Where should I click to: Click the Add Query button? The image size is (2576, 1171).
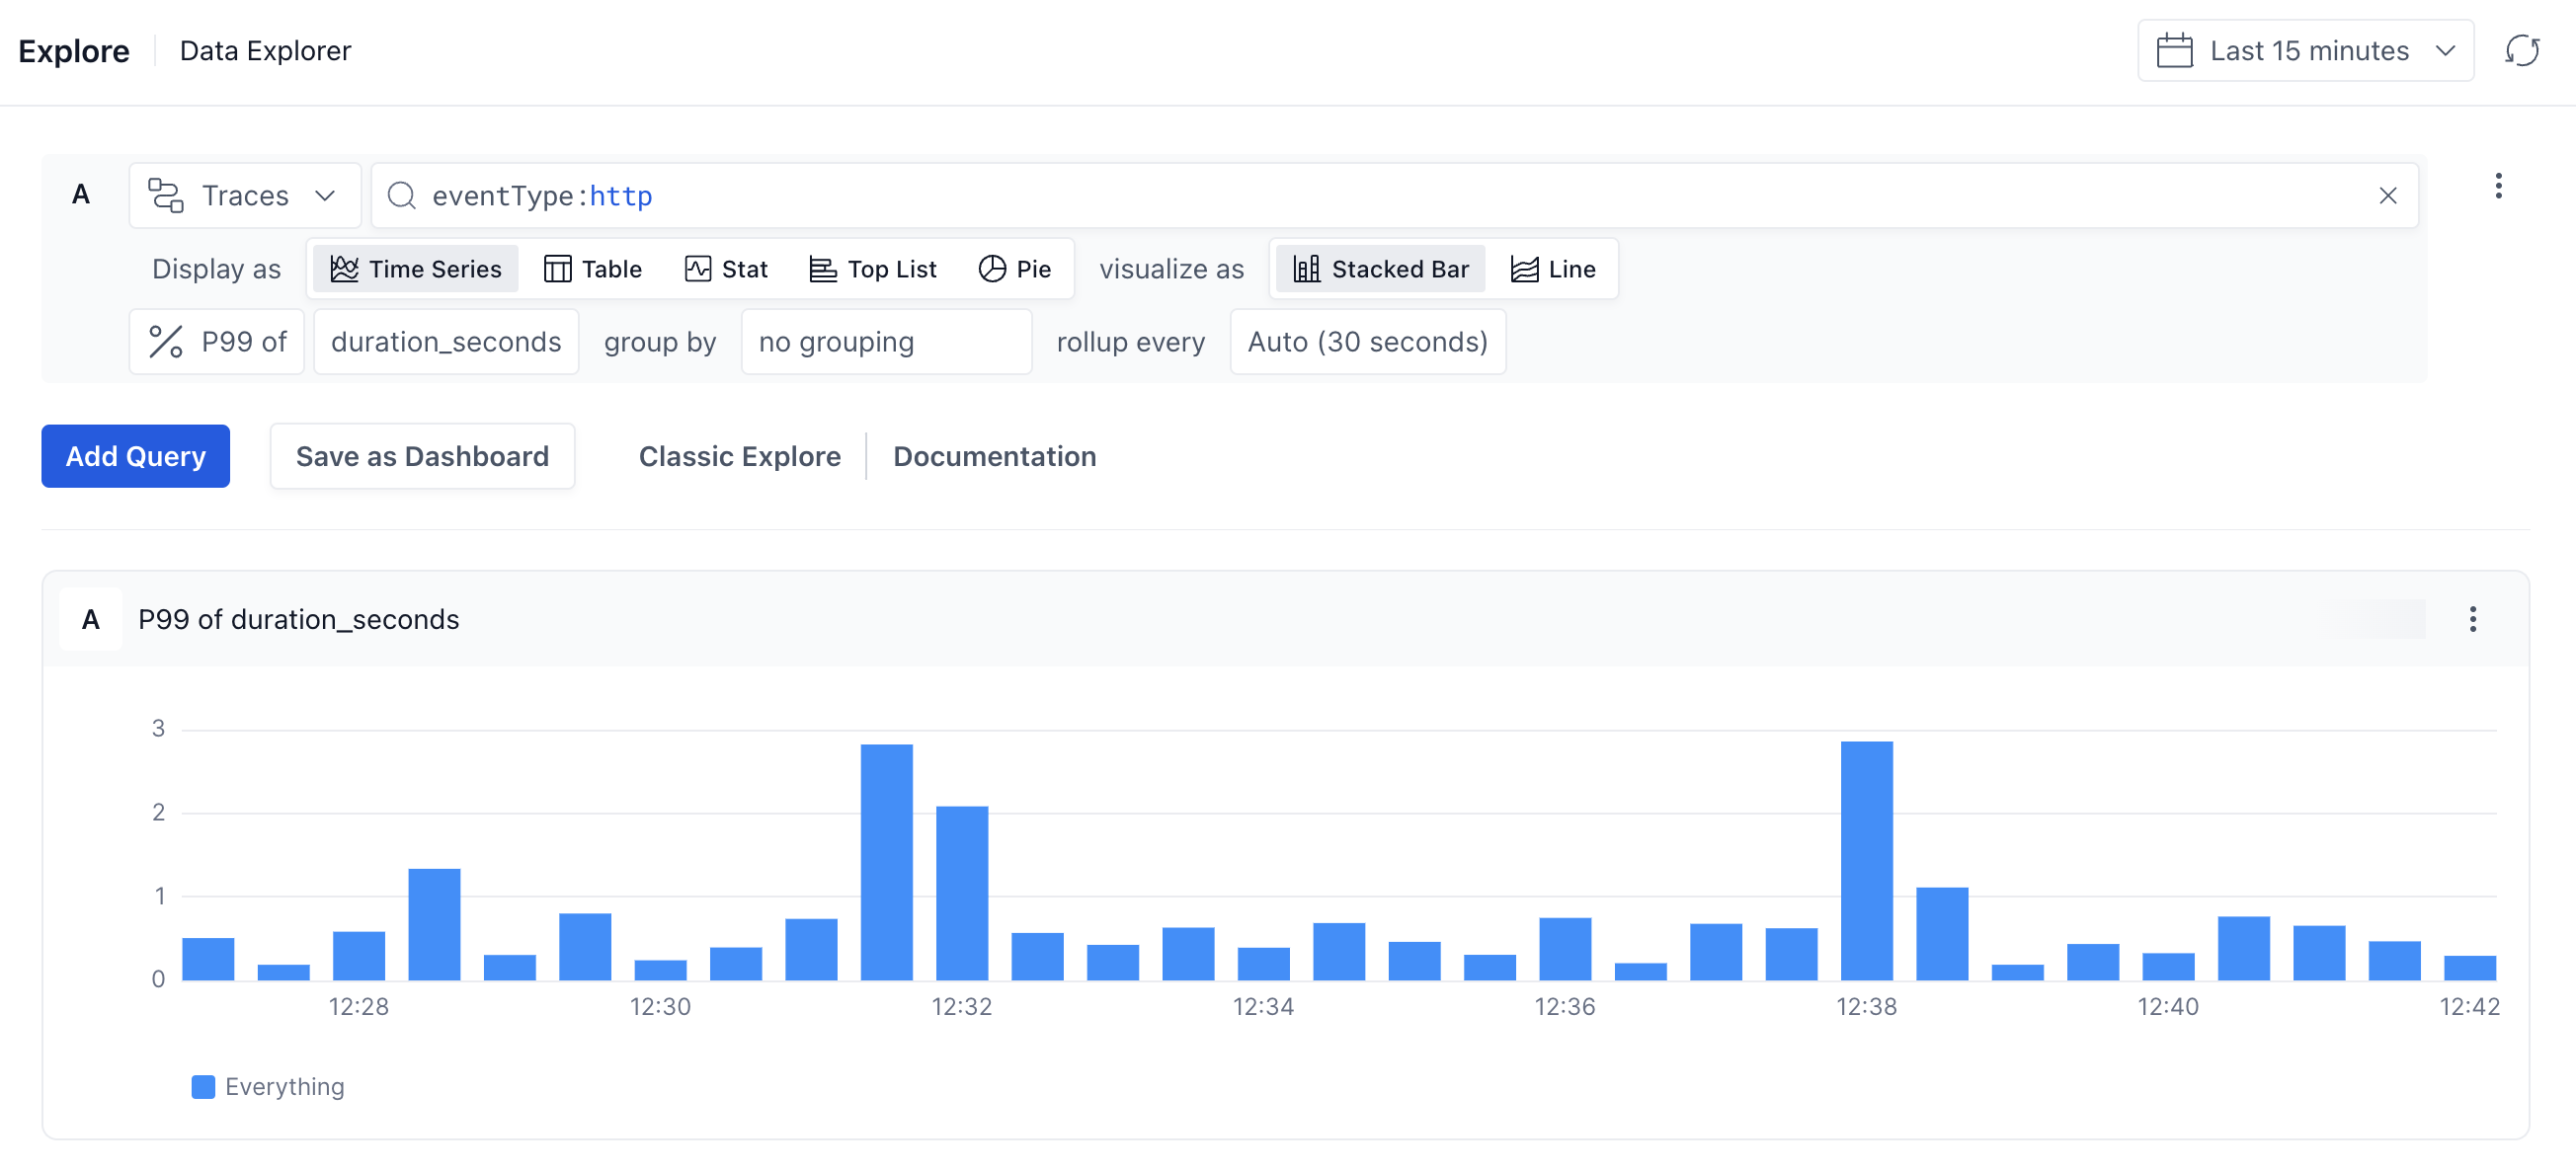pyautogui.click(x=135, y=456)
